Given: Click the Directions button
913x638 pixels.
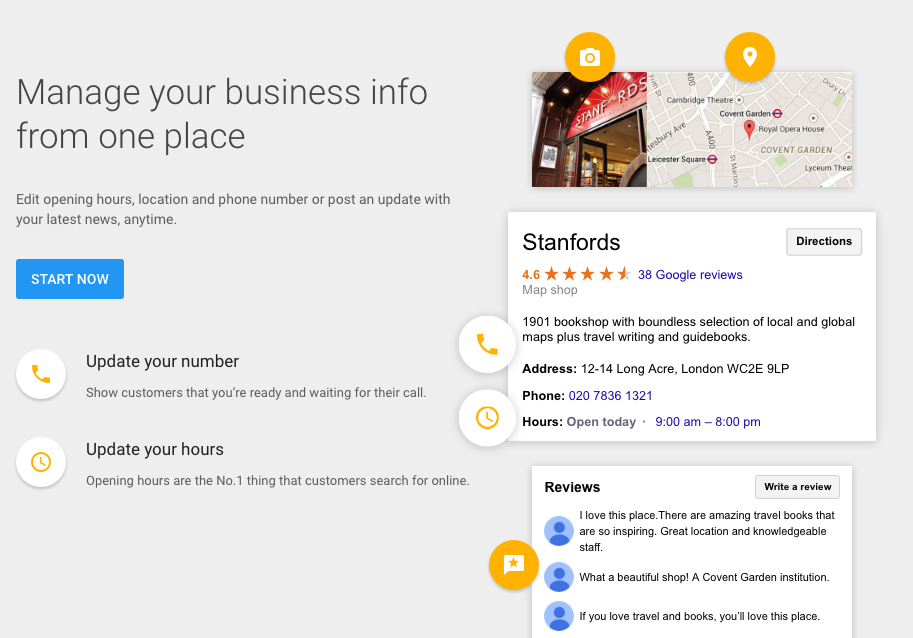Looking at the screenshot, I should [x=823, y=241].
